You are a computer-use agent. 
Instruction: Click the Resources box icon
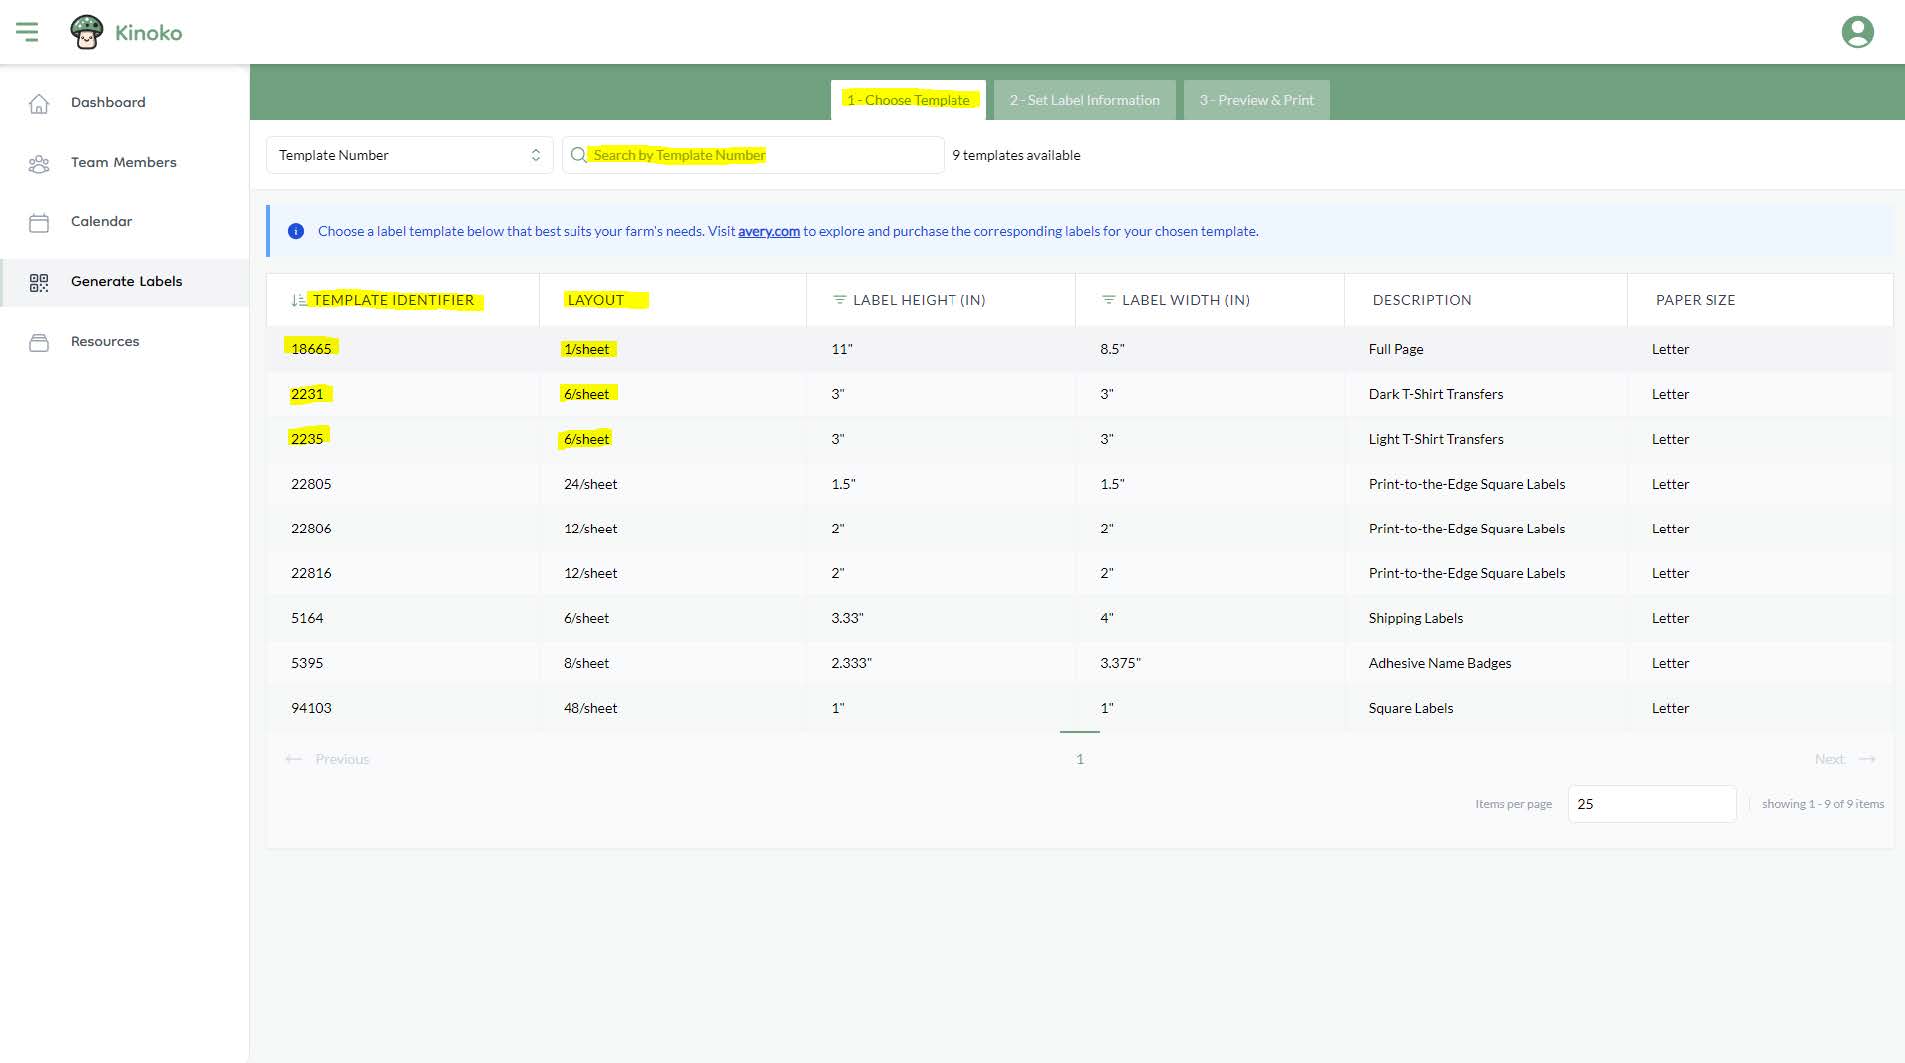tap(39, 342)
